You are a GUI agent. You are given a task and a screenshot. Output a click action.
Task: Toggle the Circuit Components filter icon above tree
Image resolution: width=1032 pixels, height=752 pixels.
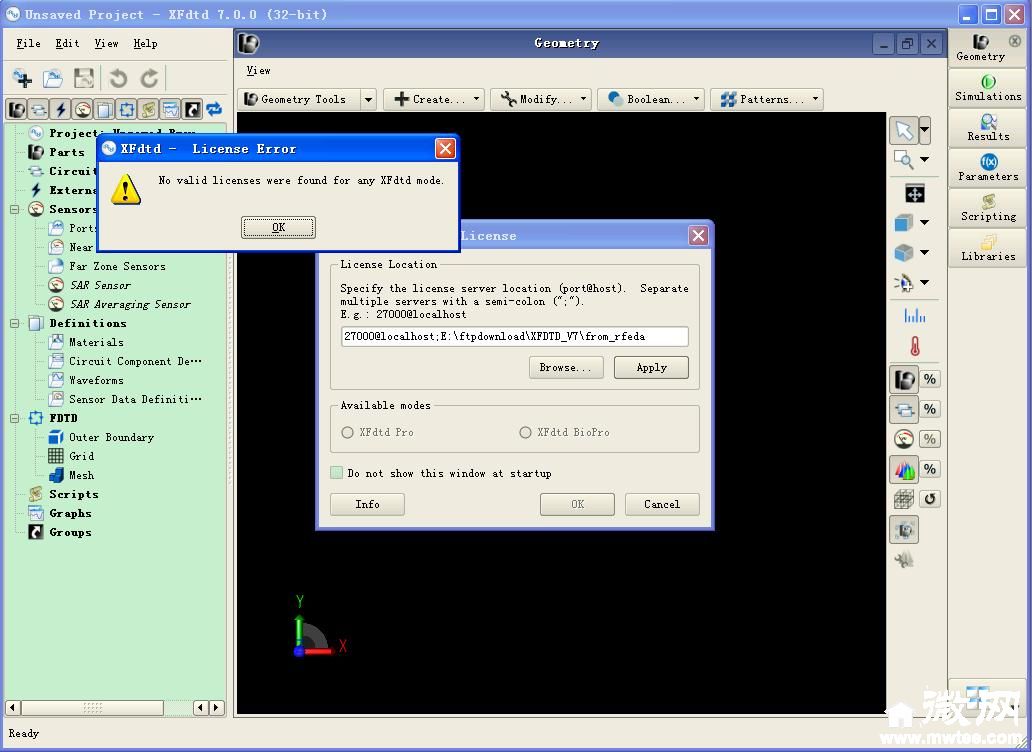[39, 109]
